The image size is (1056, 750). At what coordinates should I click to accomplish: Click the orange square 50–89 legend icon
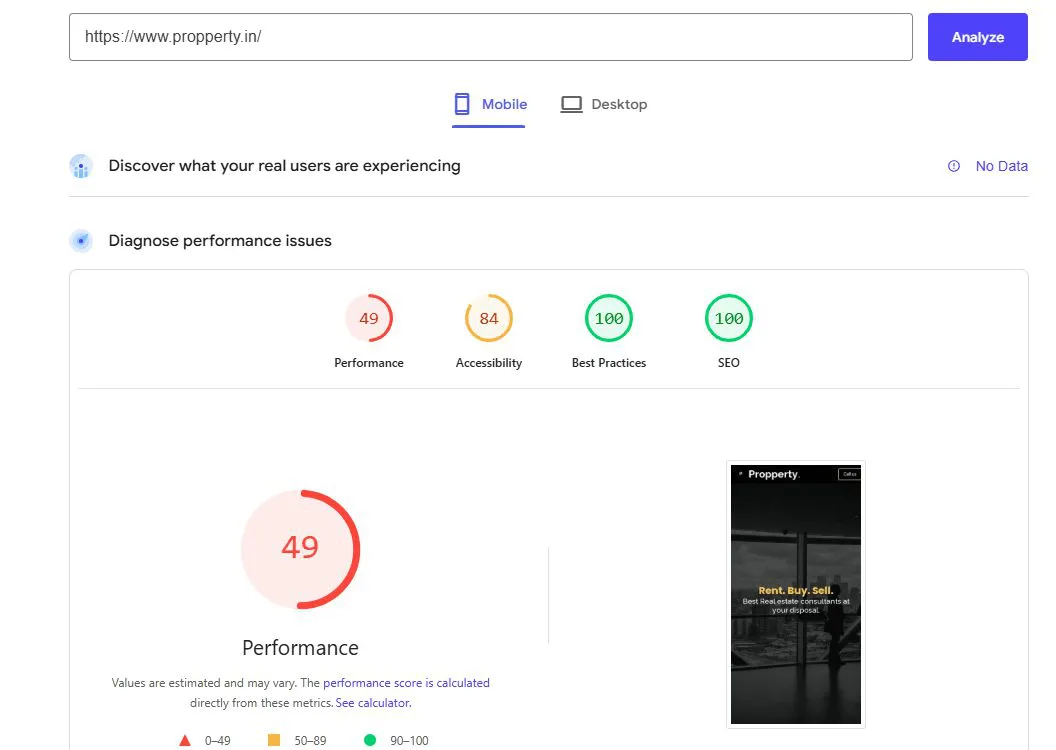274,740
